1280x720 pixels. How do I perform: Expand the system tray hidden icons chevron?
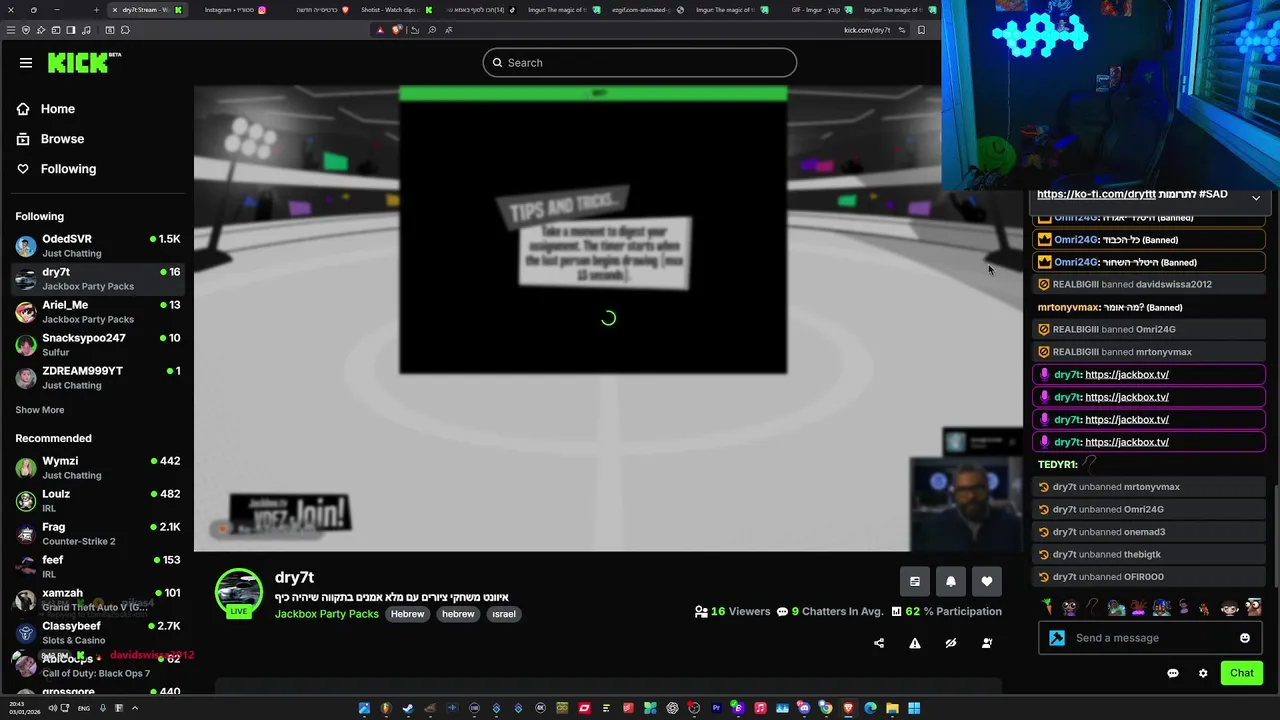coord(135,708)
